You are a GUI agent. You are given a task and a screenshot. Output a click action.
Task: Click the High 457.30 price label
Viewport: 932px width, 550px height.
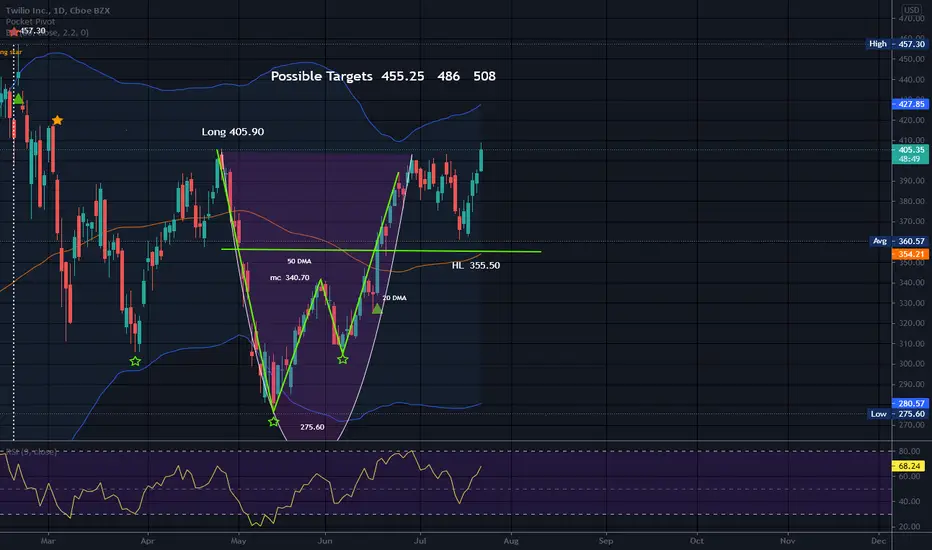(x=897, y=44)
